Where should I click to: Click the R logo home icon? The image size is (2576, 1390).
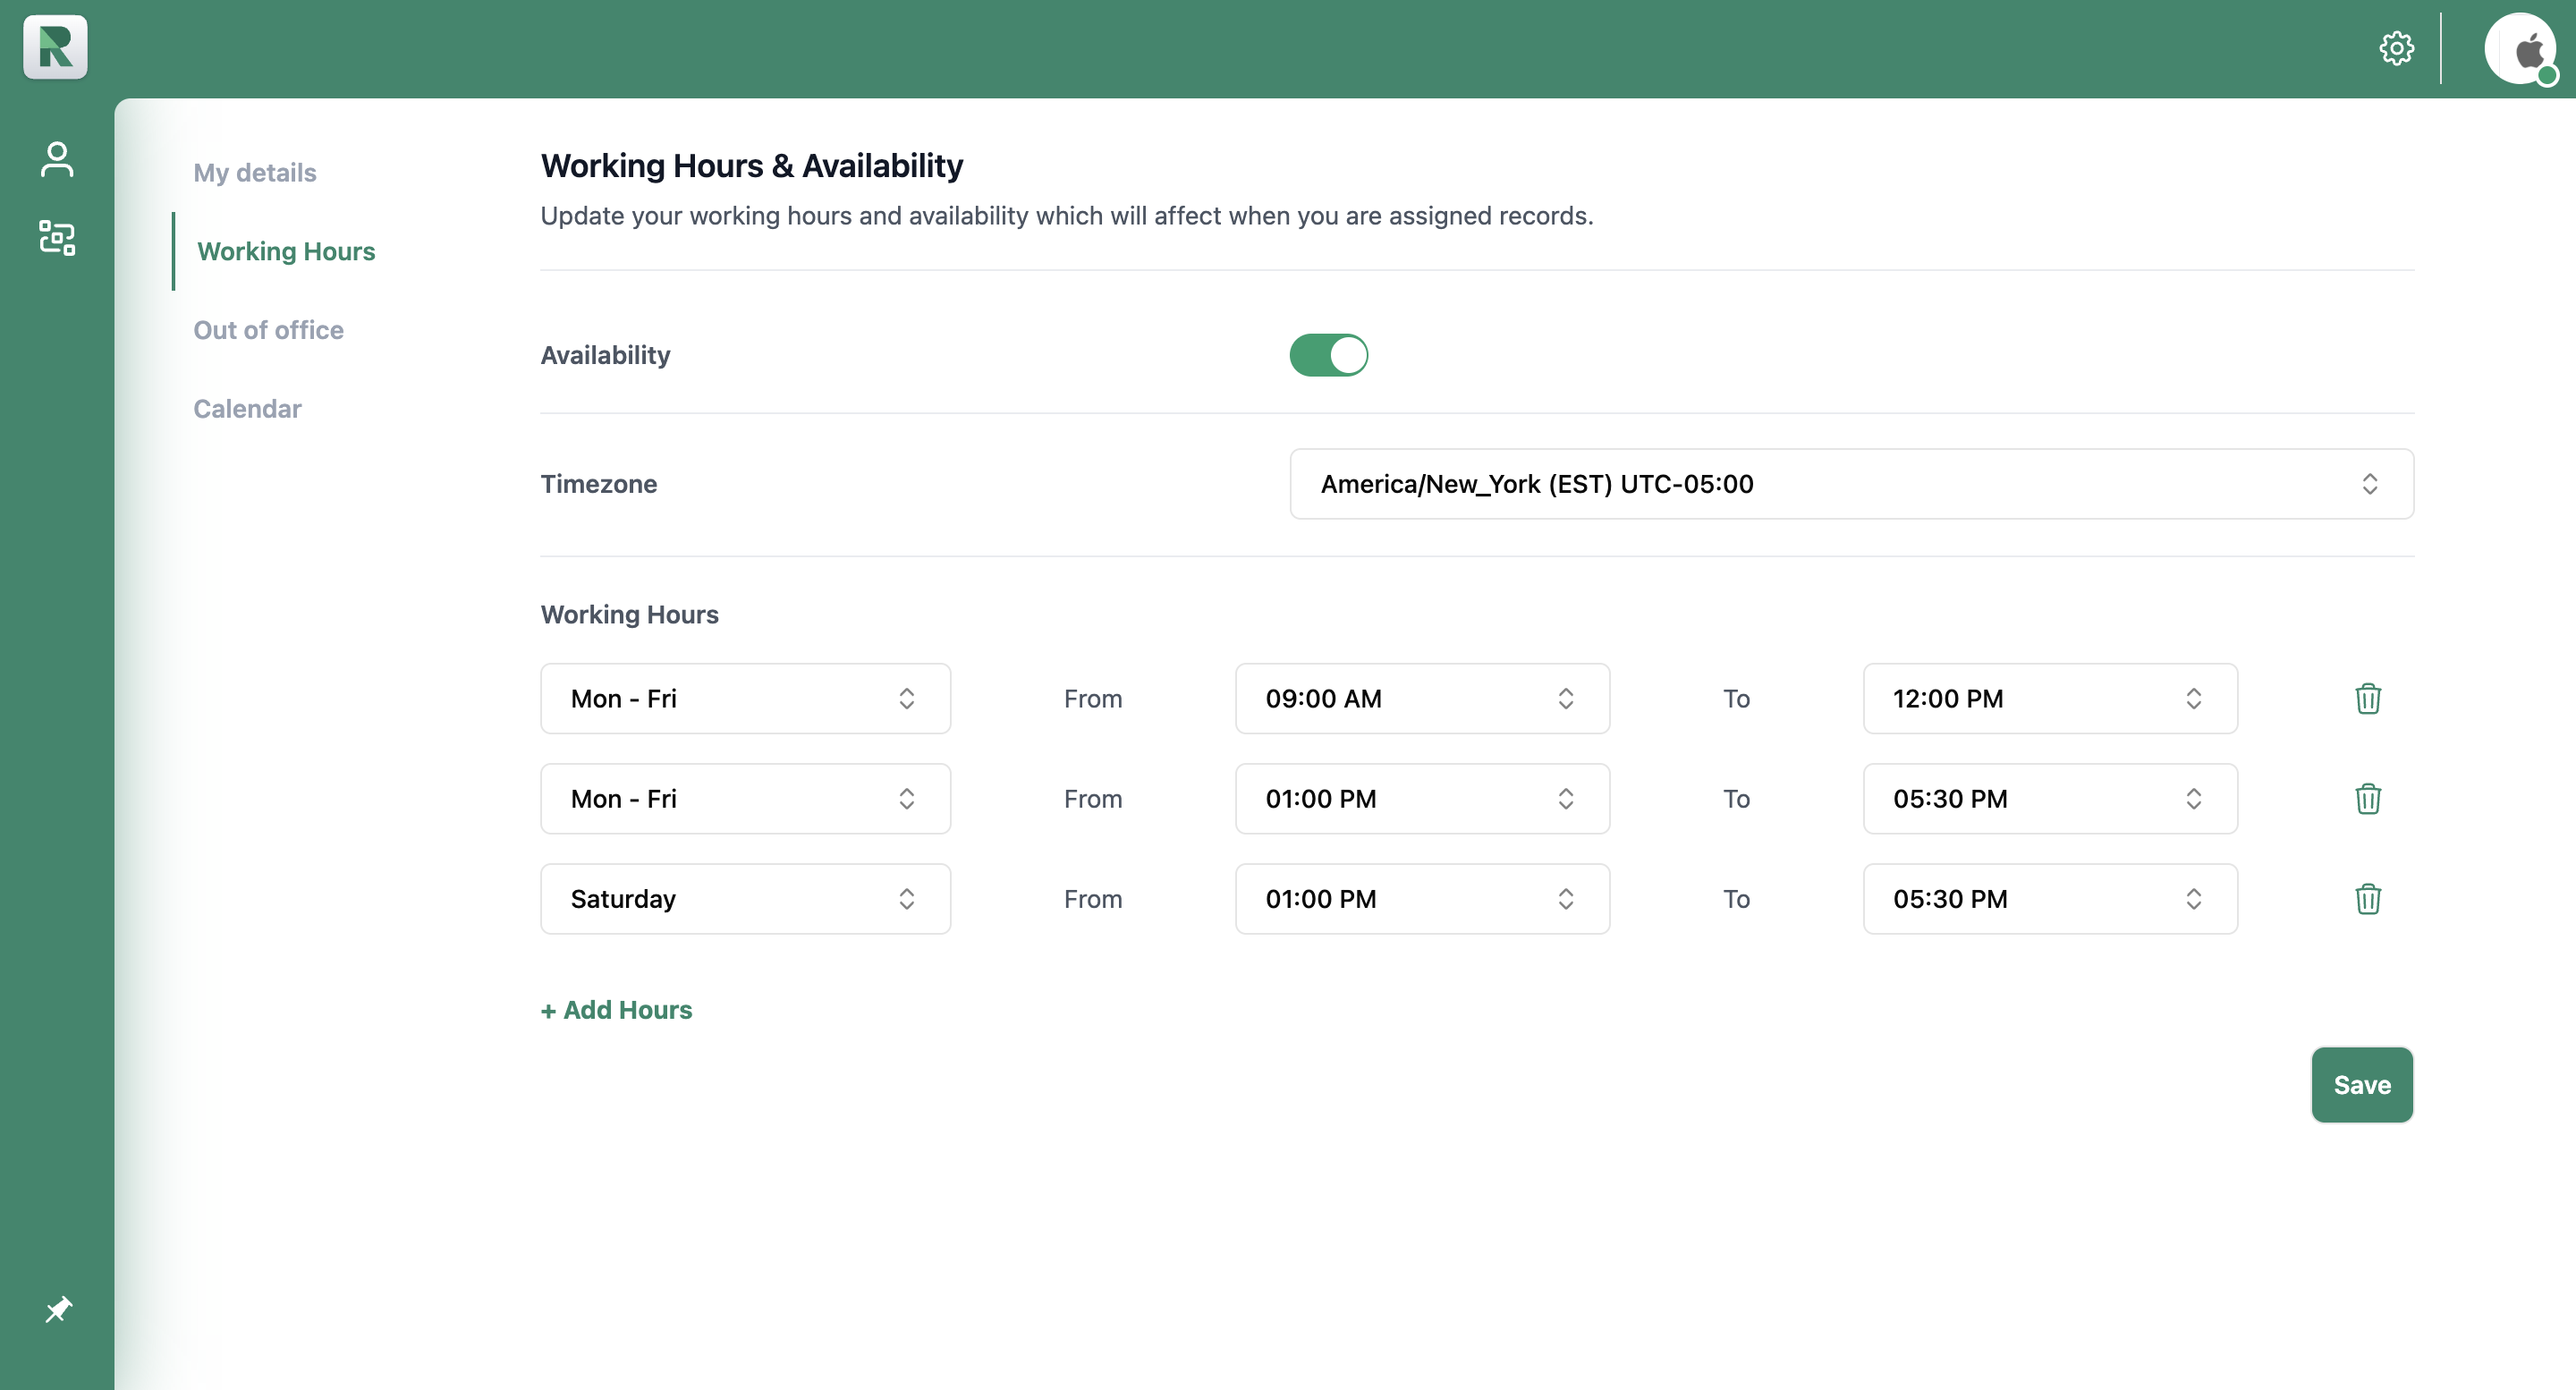click(55, 47)
